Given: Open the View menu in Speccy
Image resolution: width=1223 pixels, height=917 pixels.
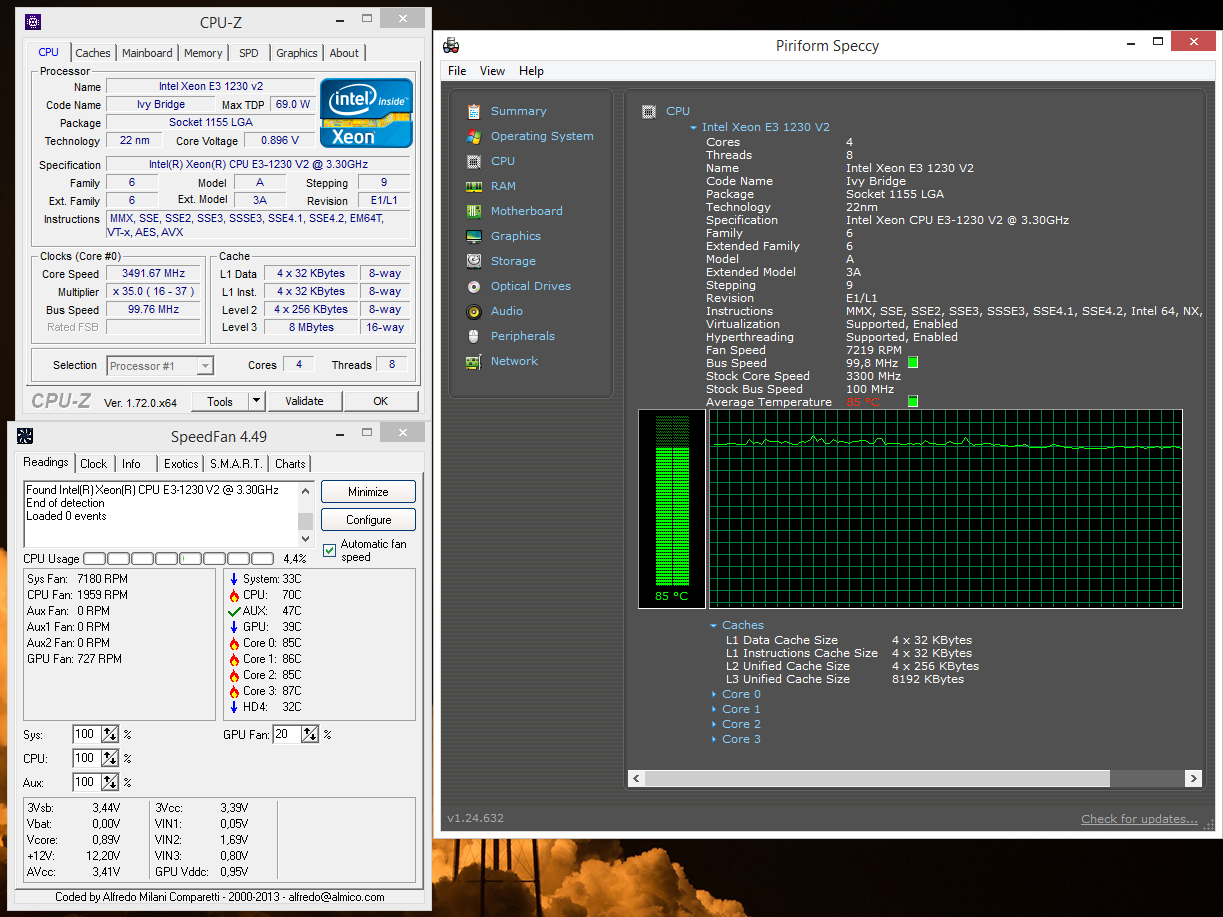Looking at the screenshot, I should pos(492,71).
